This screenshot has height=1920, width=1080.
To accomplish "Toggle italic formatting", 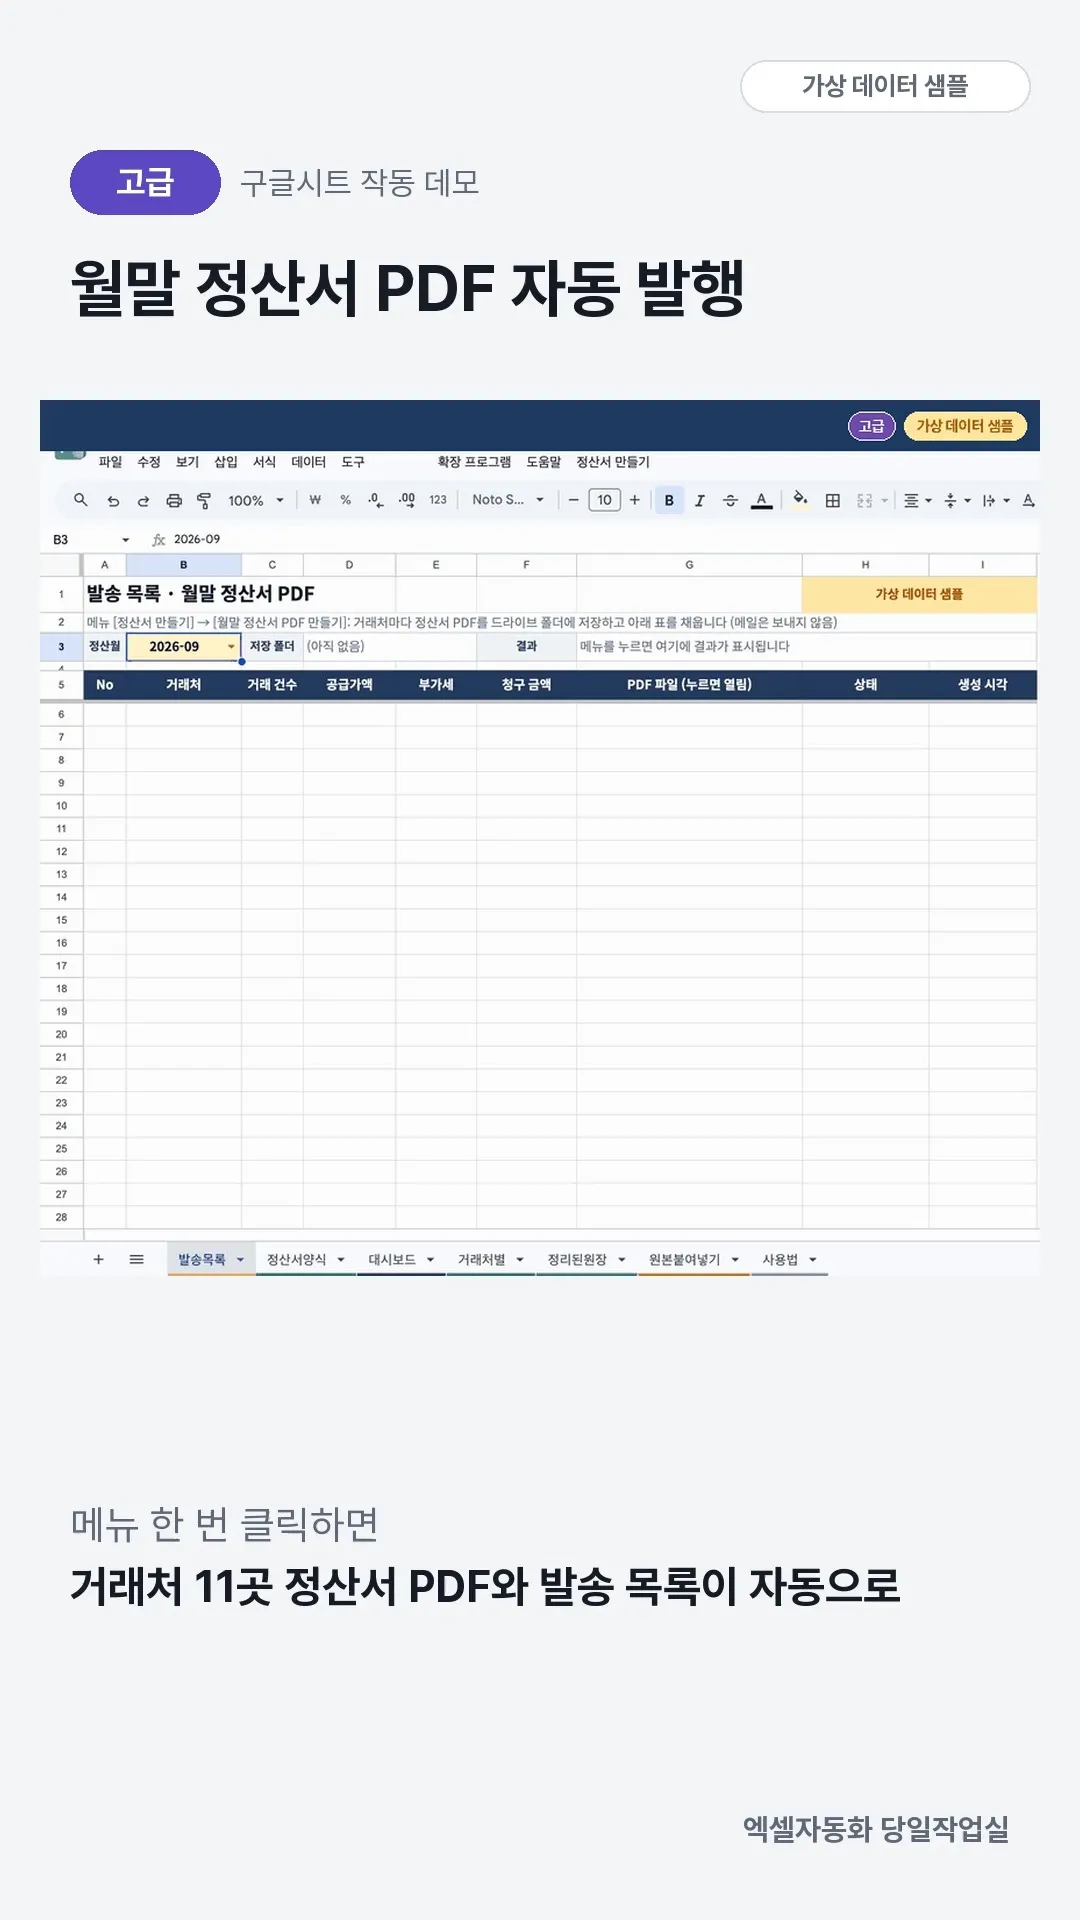I will [x=699, y=500].
